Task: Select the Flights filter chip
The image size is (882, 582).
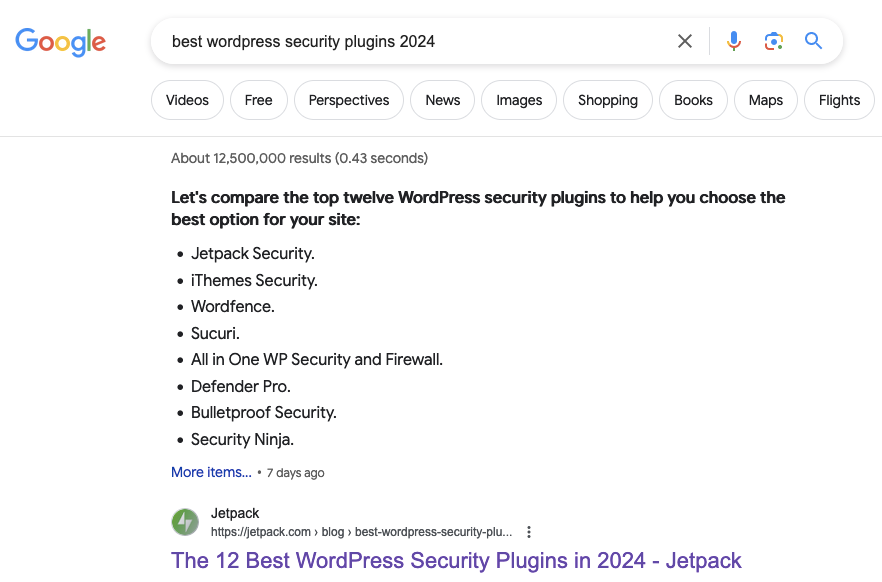Action: [839, 100]
